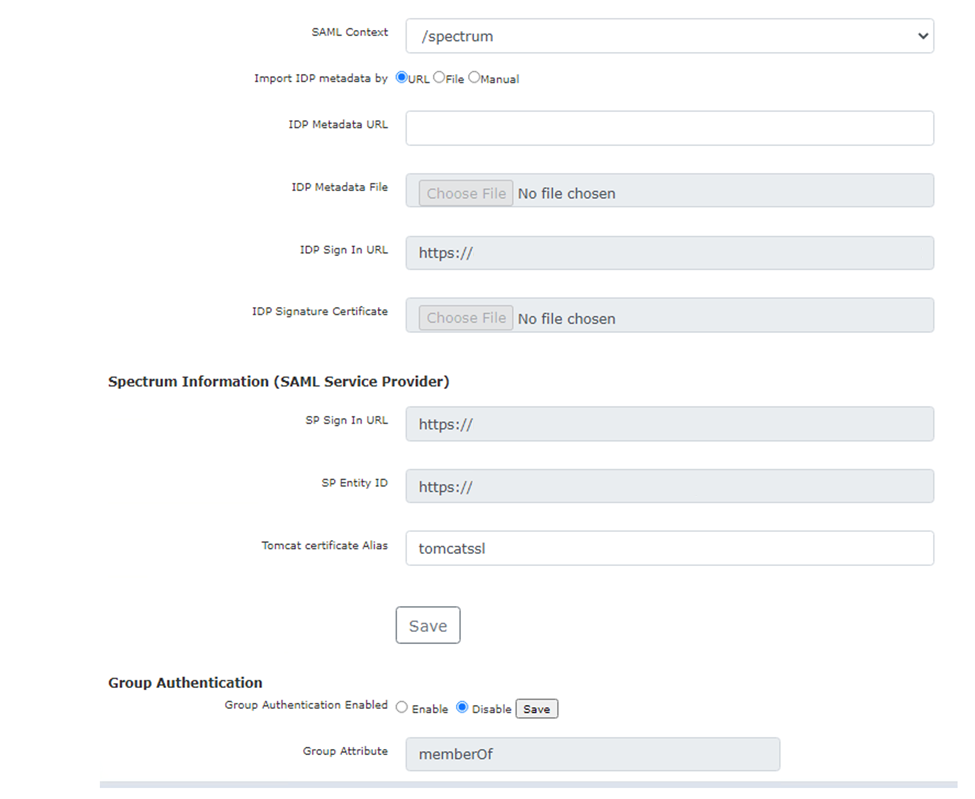975x799 pixels.
Task: Select the Tomcat certificate Alias text field
Action: [668, 548]
